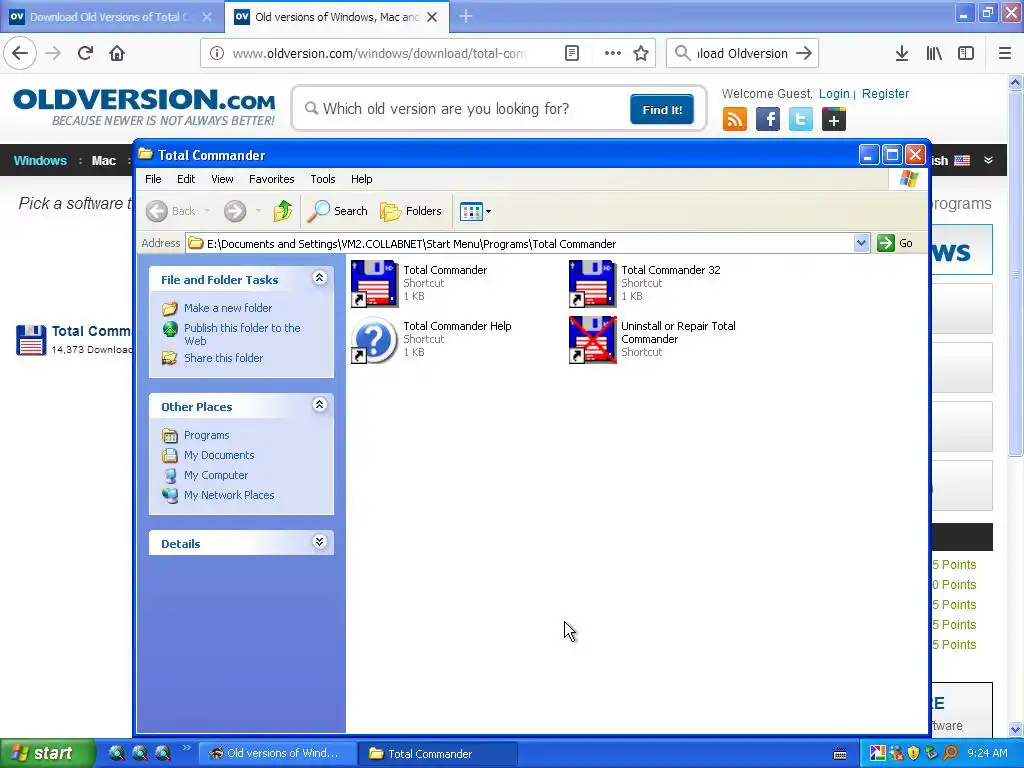This screenshot has width=1024, height=768.
Task: Click the Go button beside address bar
Action: (x=895, y=244)
